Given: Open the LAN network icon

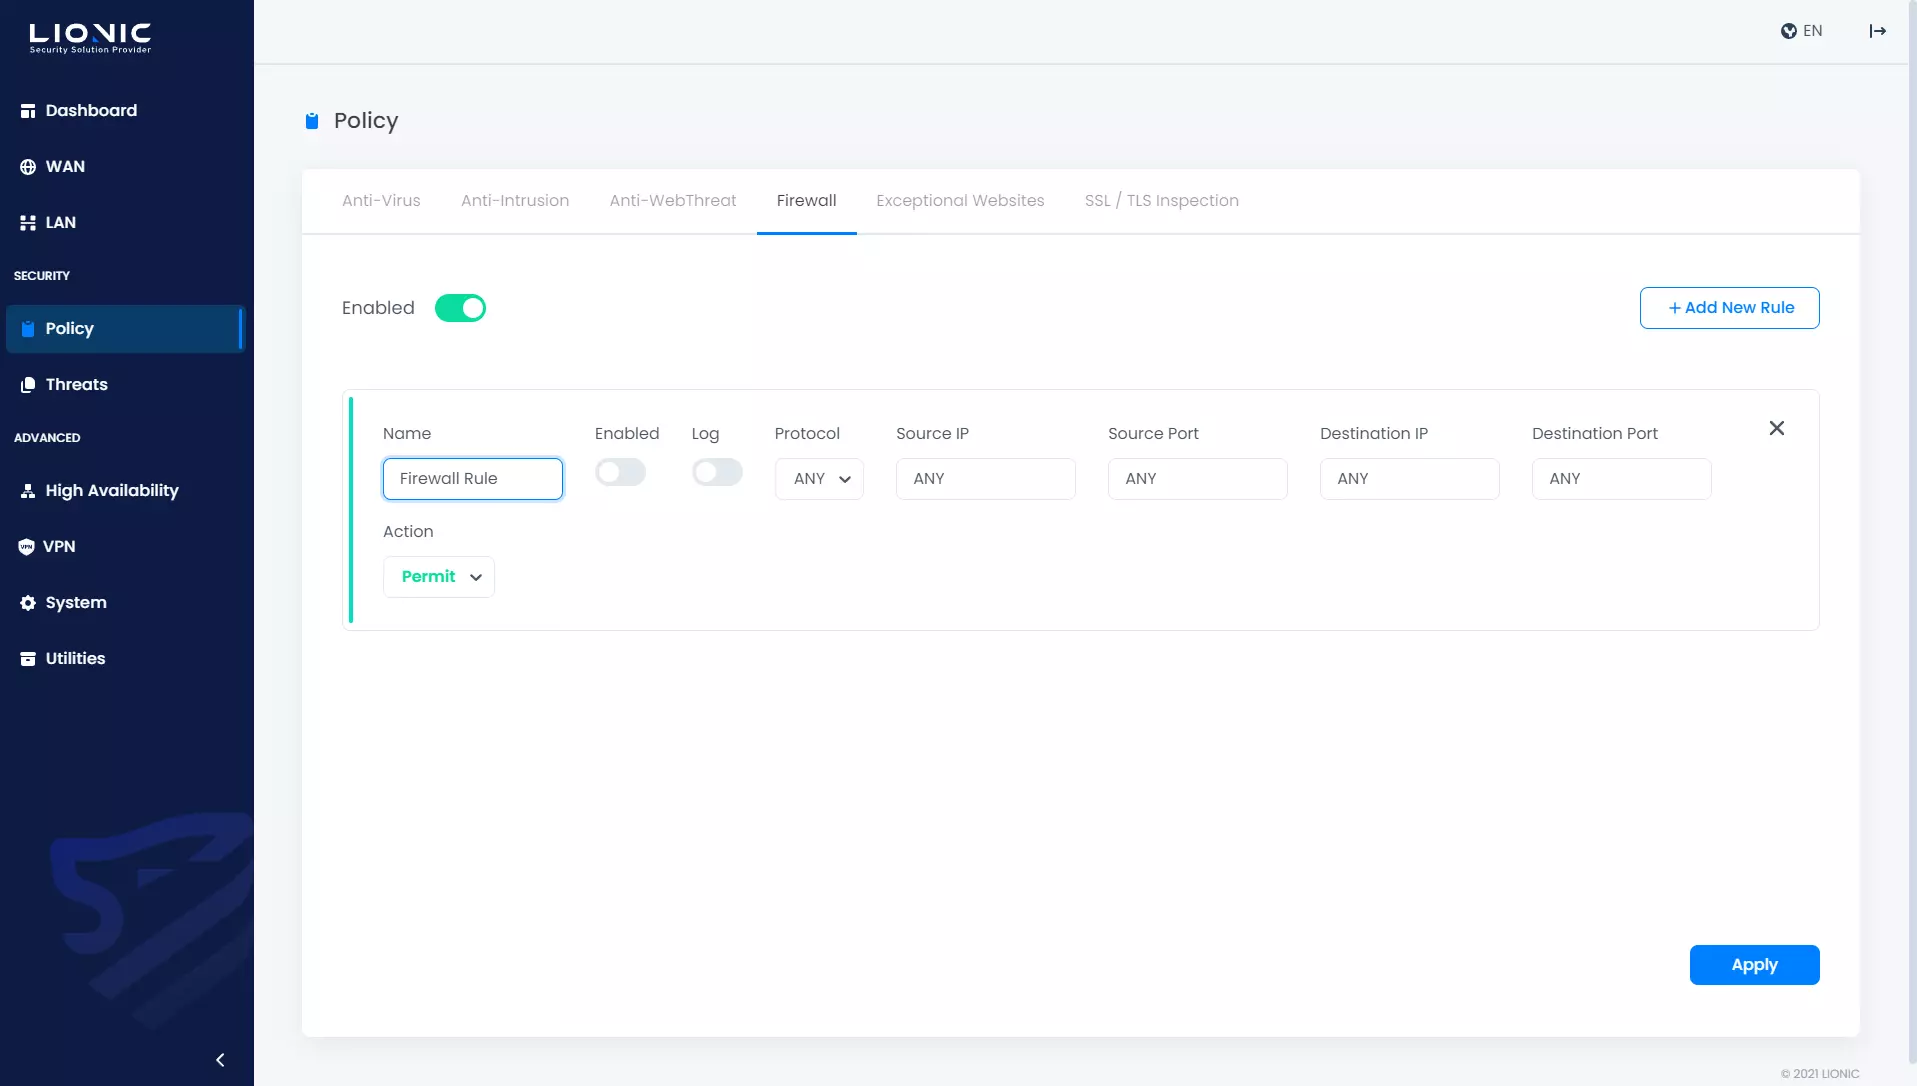Looking at the screenshot, I should pos(28,223).
